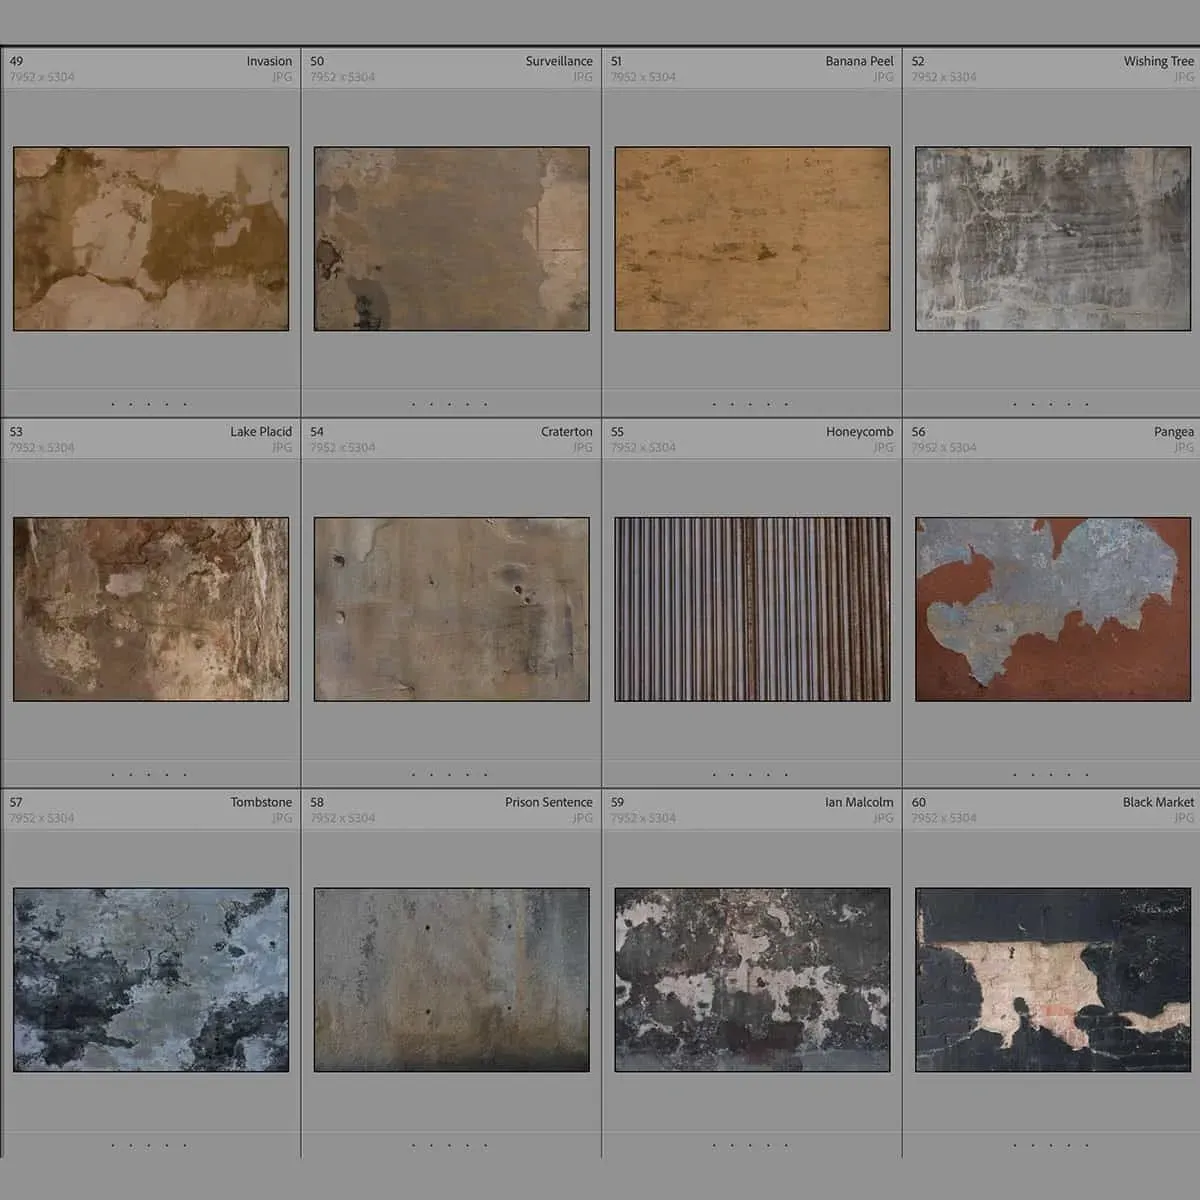The height and width of the screenshot is (1200, 1200).
Task: Select the Craterton concrete texture thumbnail
Action: [x=451, y=609]
